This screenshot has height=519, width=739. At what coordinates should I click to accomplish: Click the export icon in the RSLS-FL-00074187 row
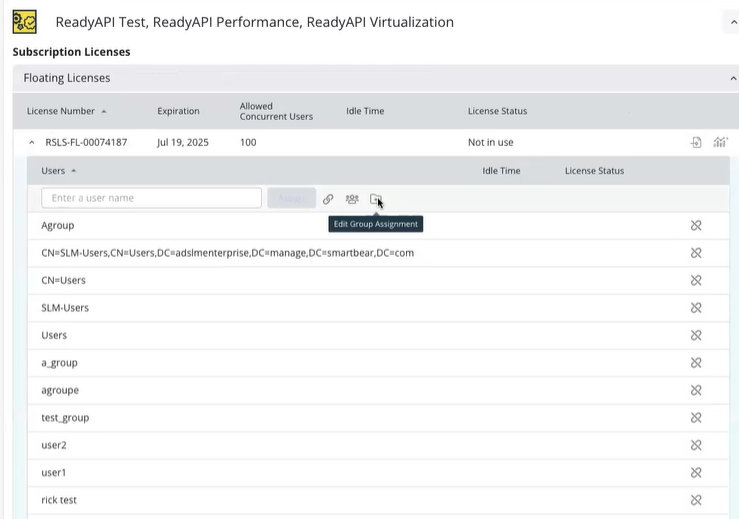696,143
